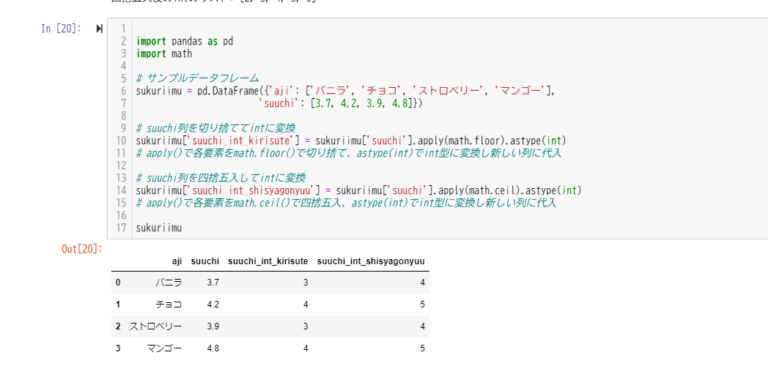Click the pd.DataFrame code line
768x366 pixels.
tap(346, 91)
